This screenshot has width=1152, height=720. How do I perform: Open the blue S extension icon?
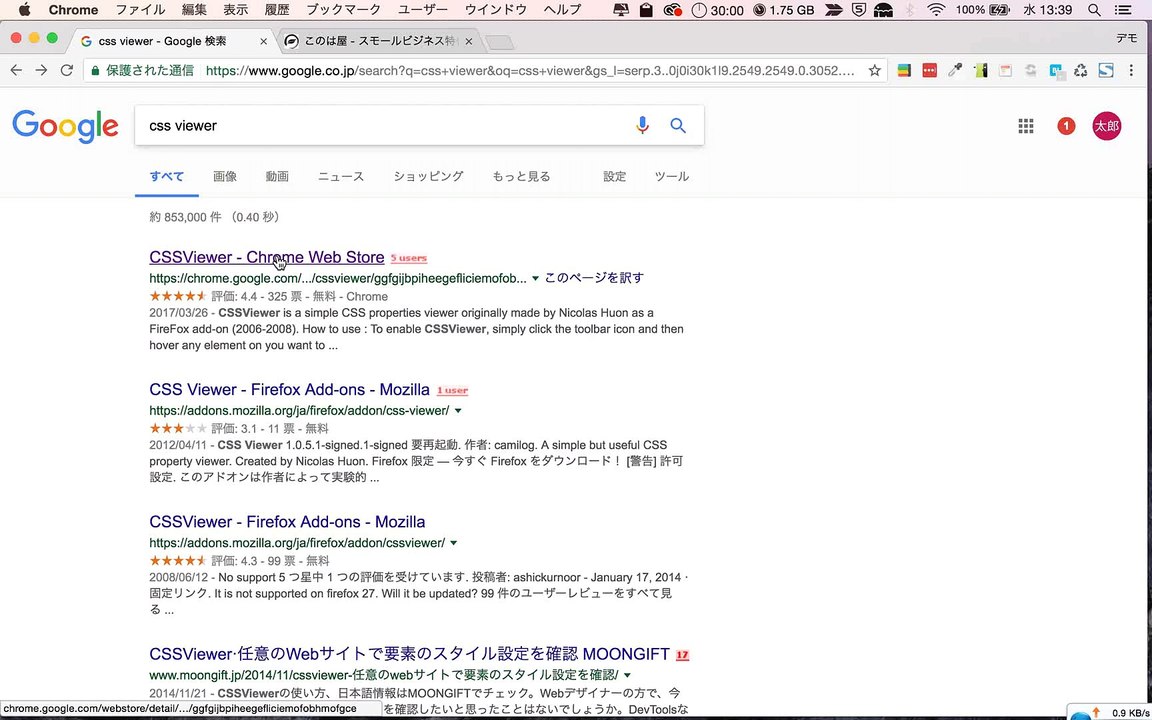(x=1106, y=71)
